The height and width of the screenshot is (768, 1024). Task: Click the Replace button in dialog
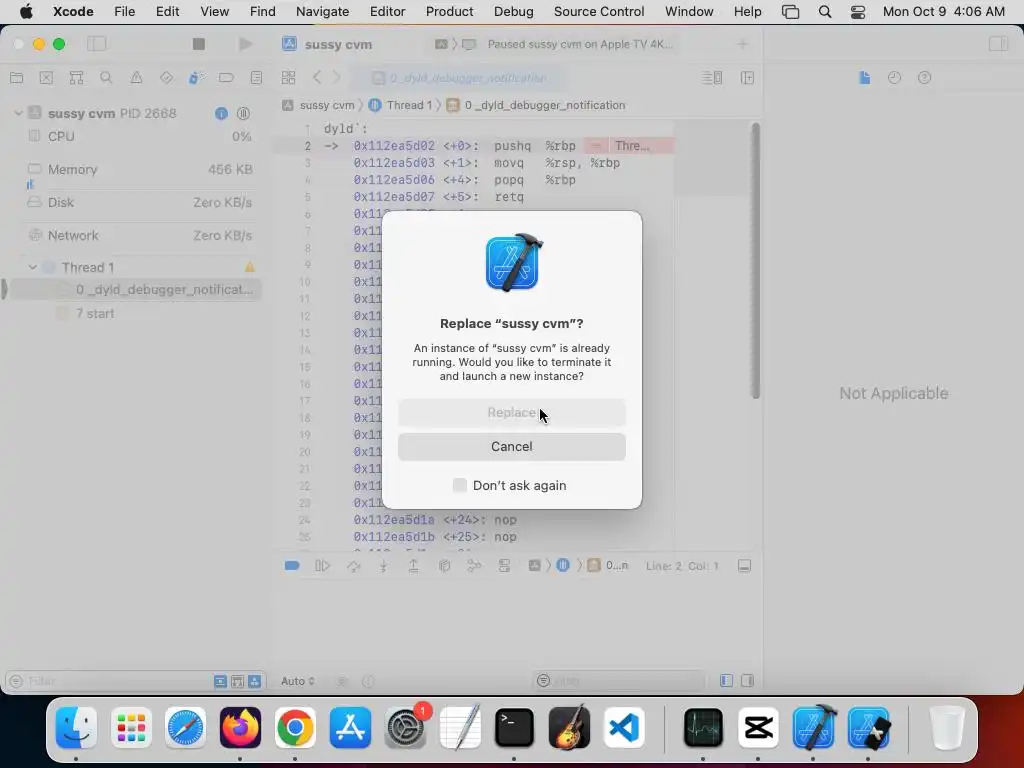click(511, 413)
